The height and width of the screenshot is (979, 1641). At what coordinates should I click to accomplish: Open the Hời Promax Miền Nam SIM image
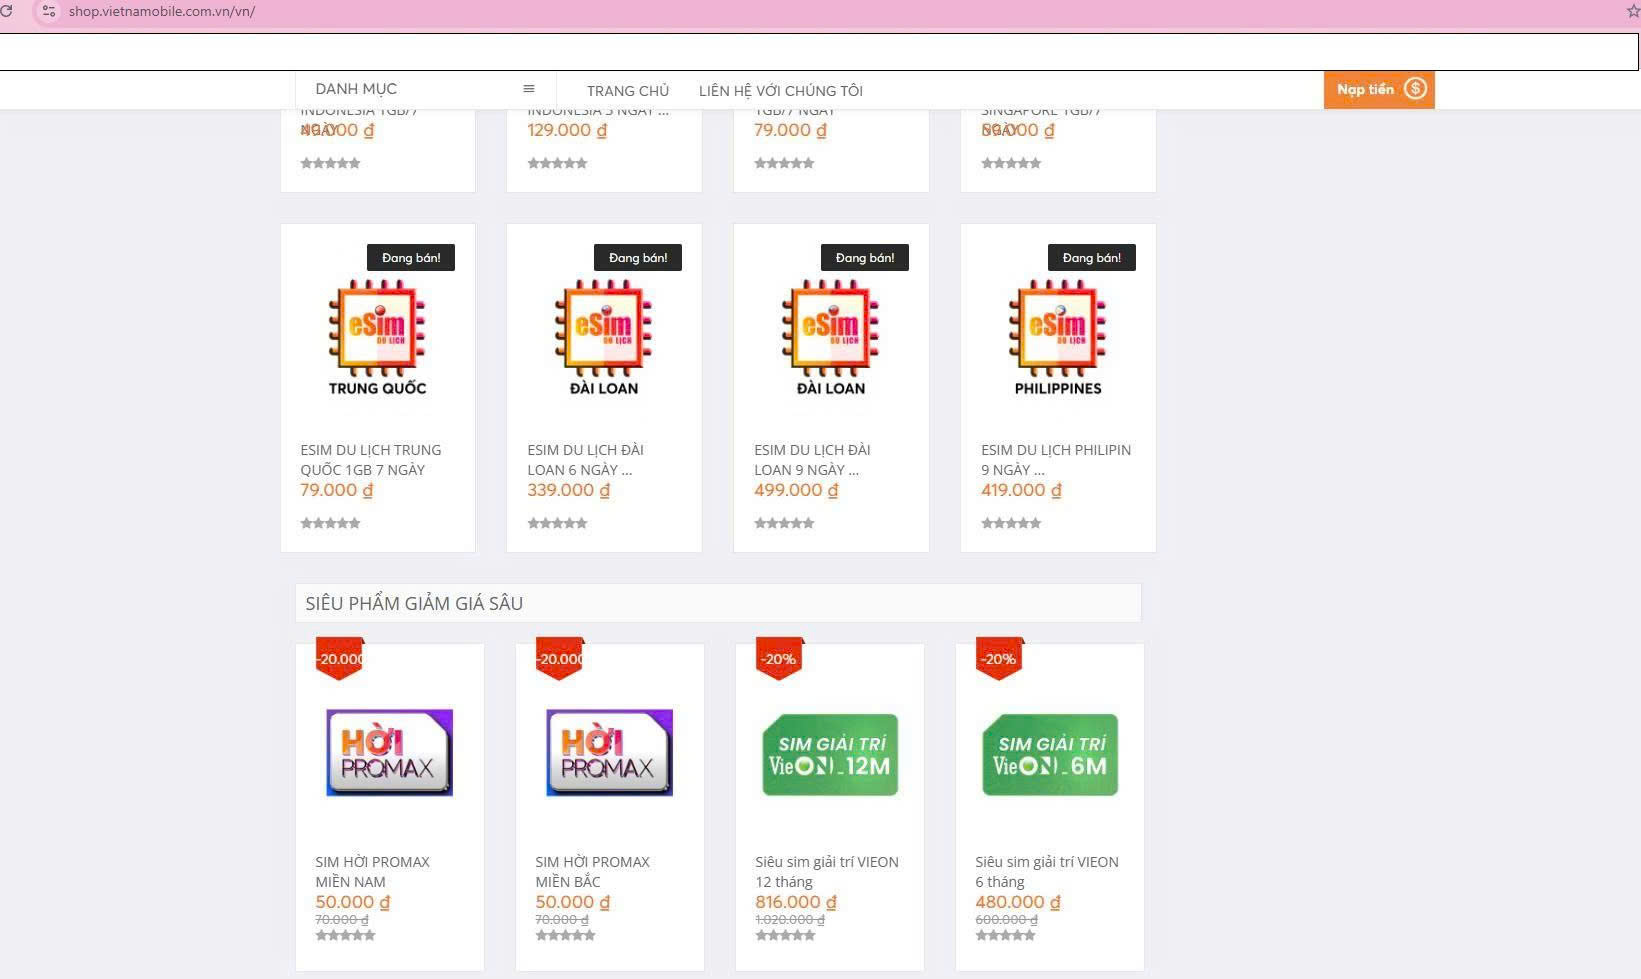(x=390, y=753)
